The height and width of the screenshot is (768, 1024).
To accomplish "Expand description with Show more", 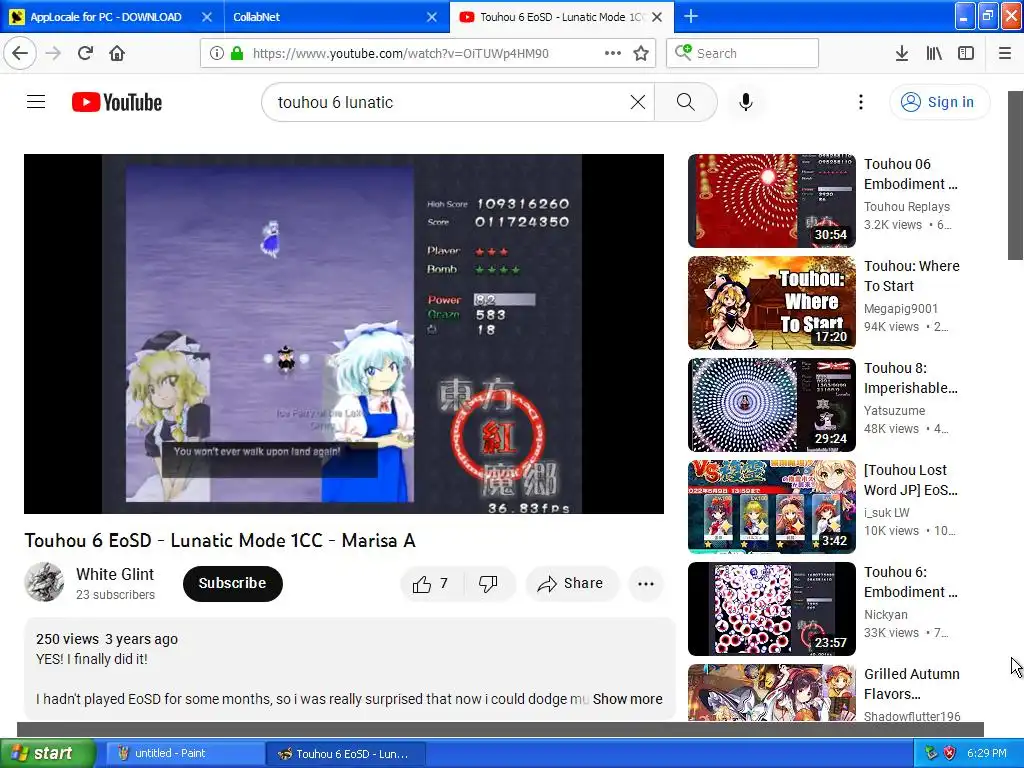I will click(628, 699).
